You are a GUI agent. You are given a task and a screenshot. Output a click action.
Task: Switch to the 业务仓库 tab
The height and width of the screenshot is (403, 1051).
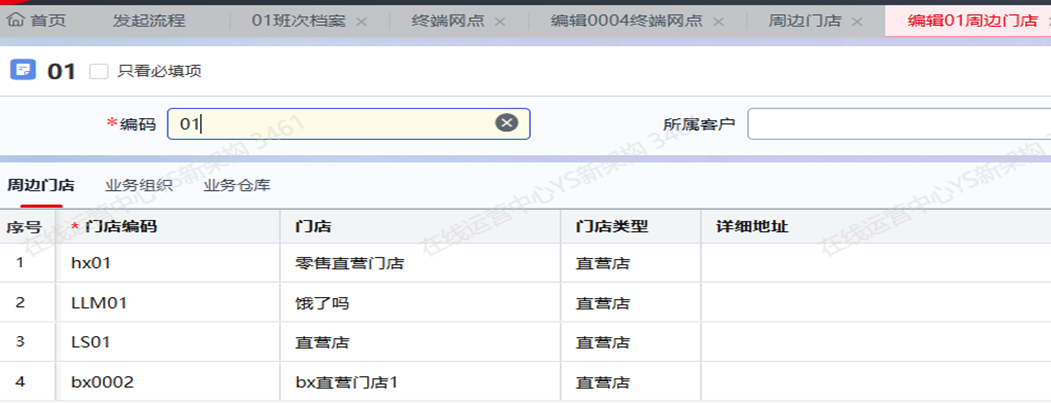click(236, 185)
